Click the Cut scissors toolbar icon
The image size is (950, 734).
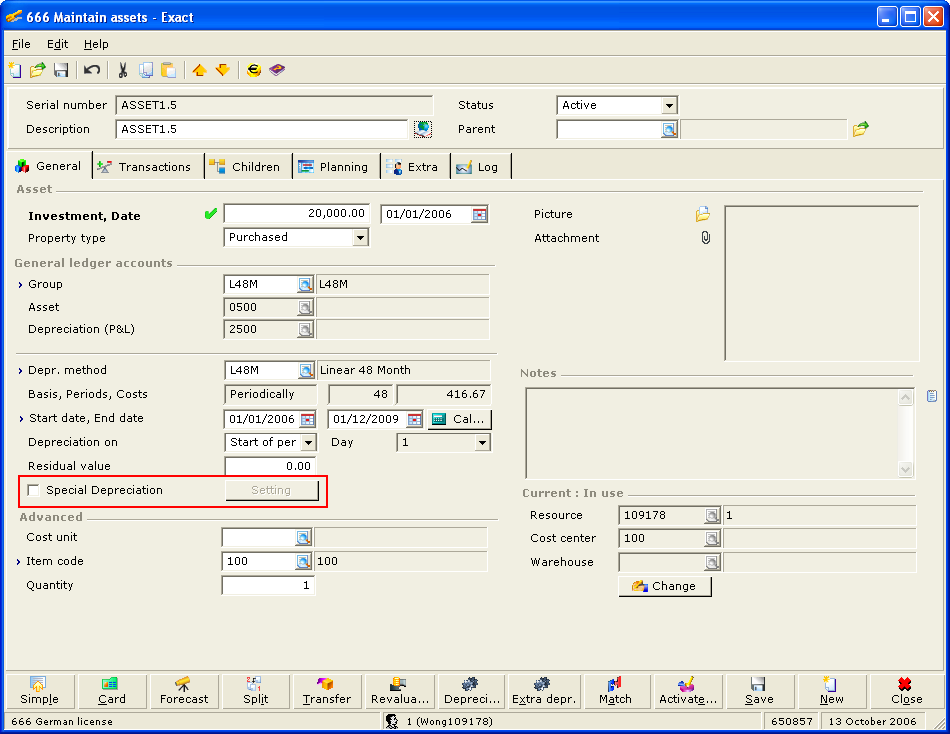pos(122,70)
